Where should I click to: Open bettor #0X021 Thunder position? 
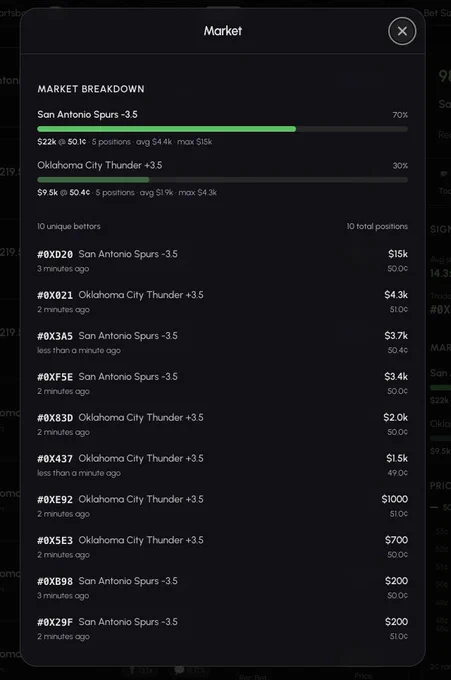[x=222, y=302]
